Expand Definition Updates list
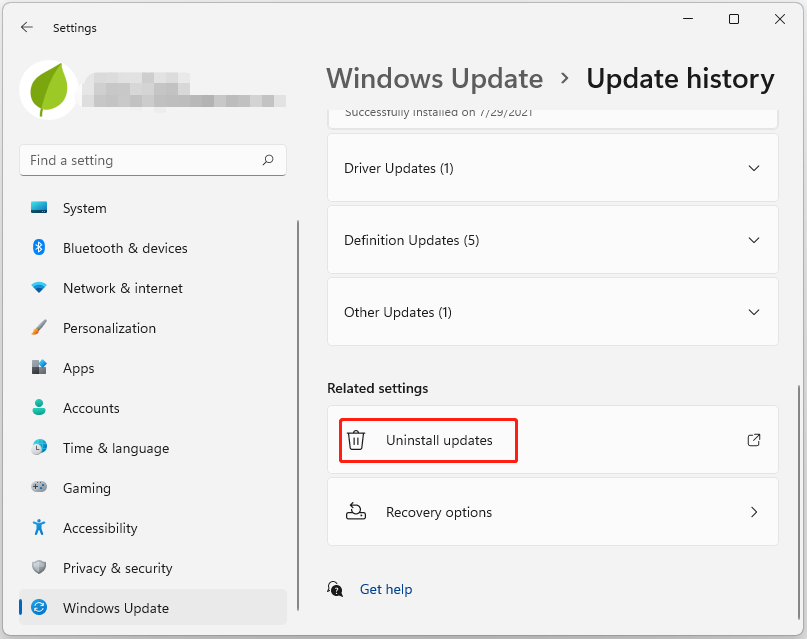 tap(553, 240)
